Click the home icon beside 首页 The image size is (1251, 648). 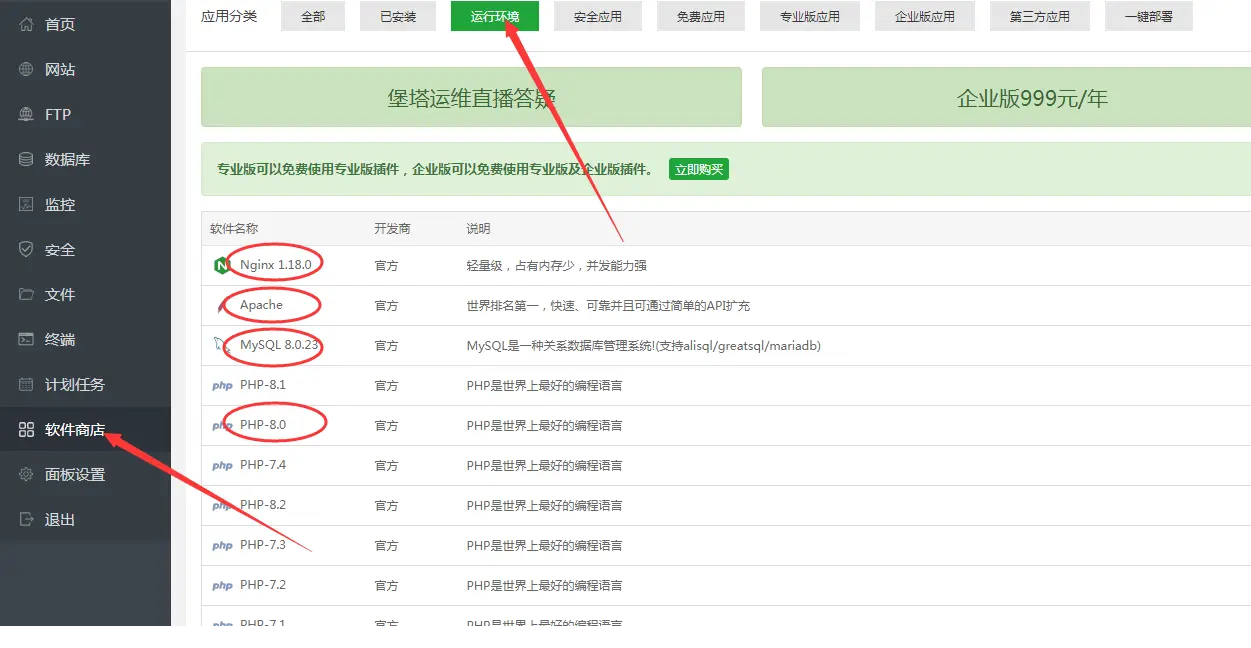click(x=27, y=24)
